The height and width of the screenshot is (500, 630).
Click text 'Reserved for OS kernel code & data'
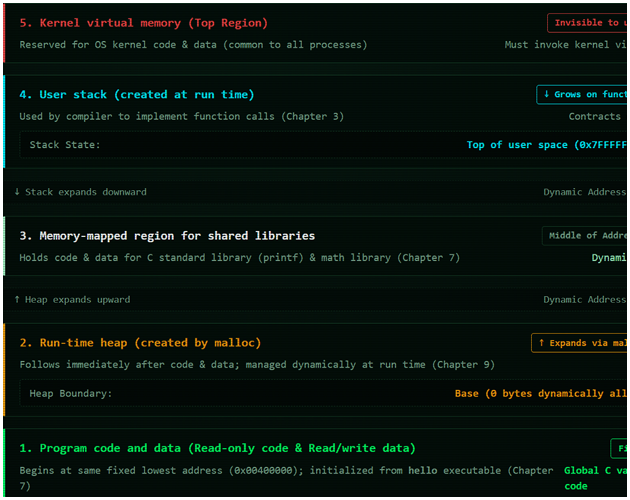118,45
